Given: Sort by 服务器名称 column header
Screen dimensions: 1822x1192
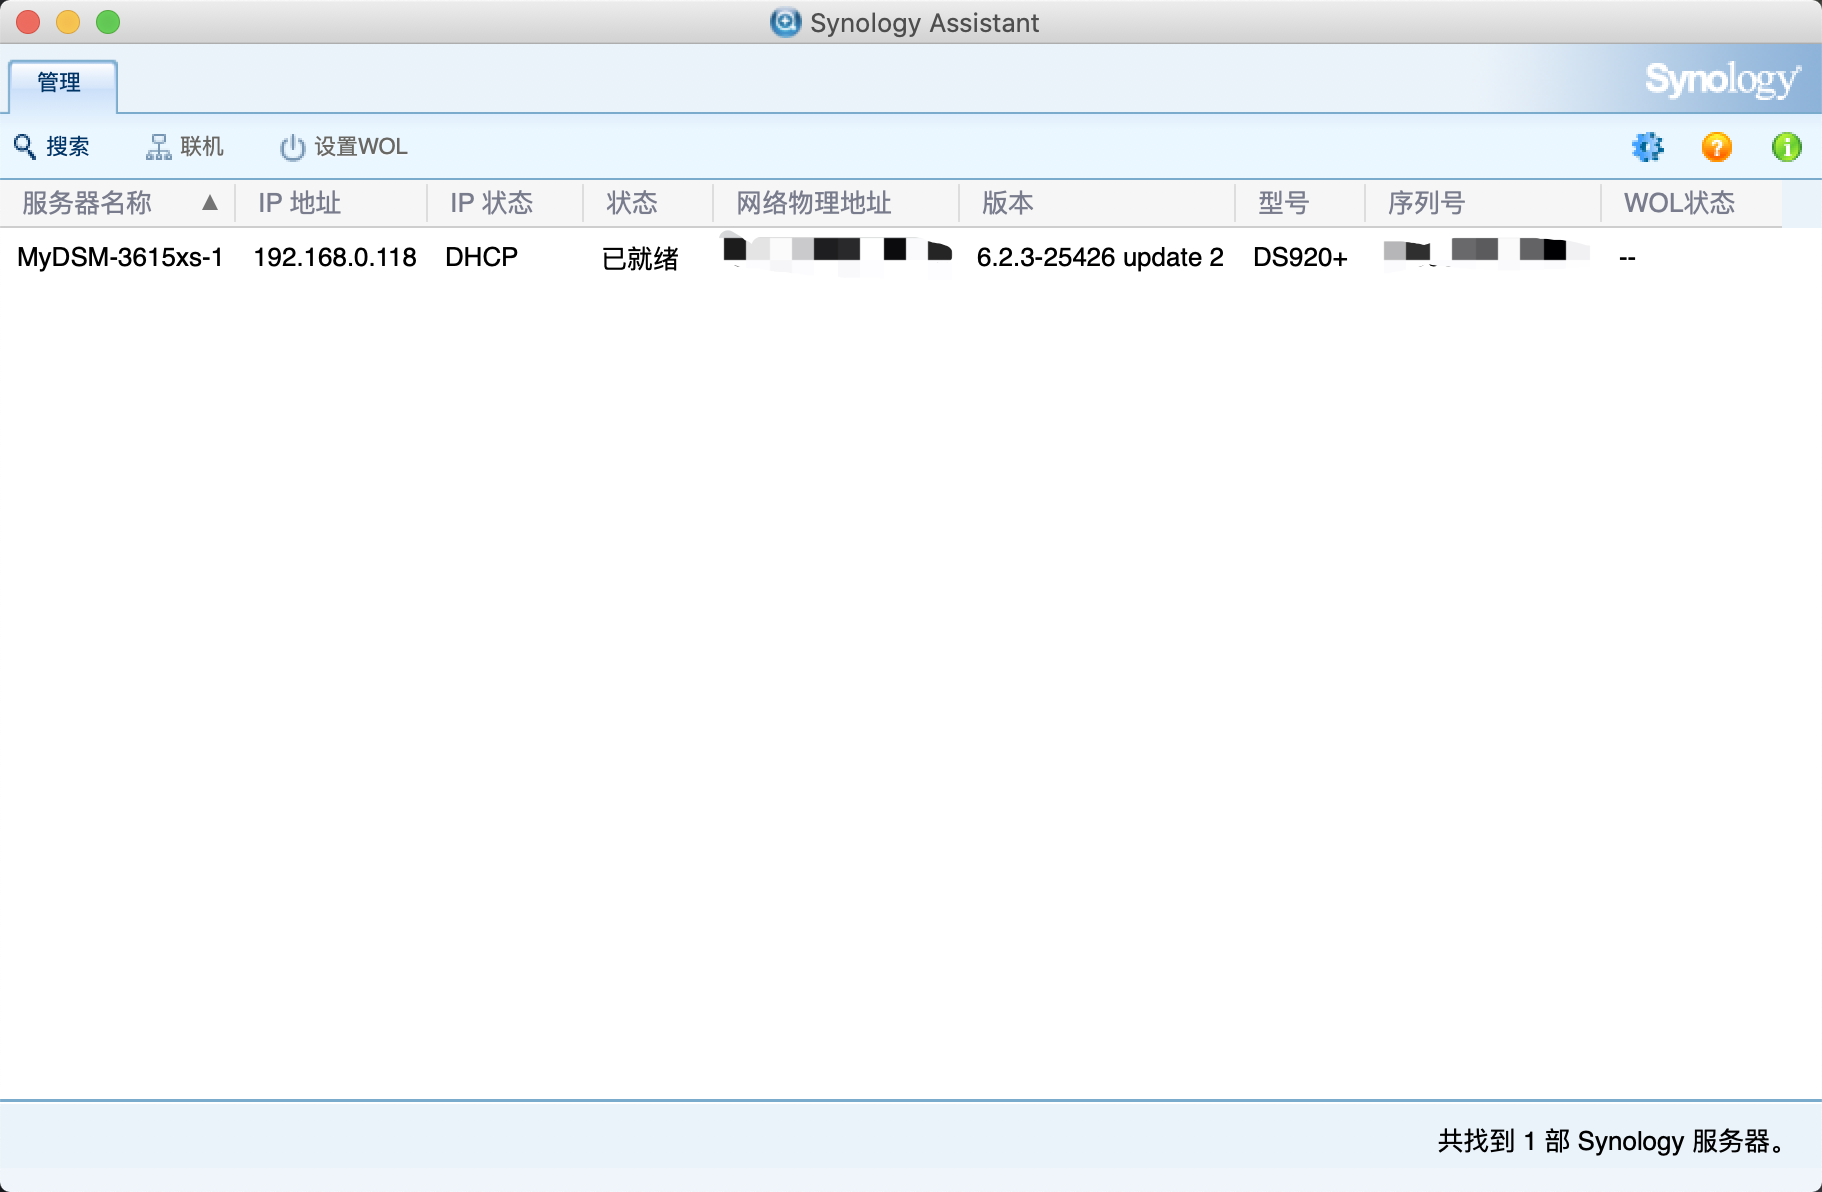Looking at the screenshot, I should pos(117,203).
